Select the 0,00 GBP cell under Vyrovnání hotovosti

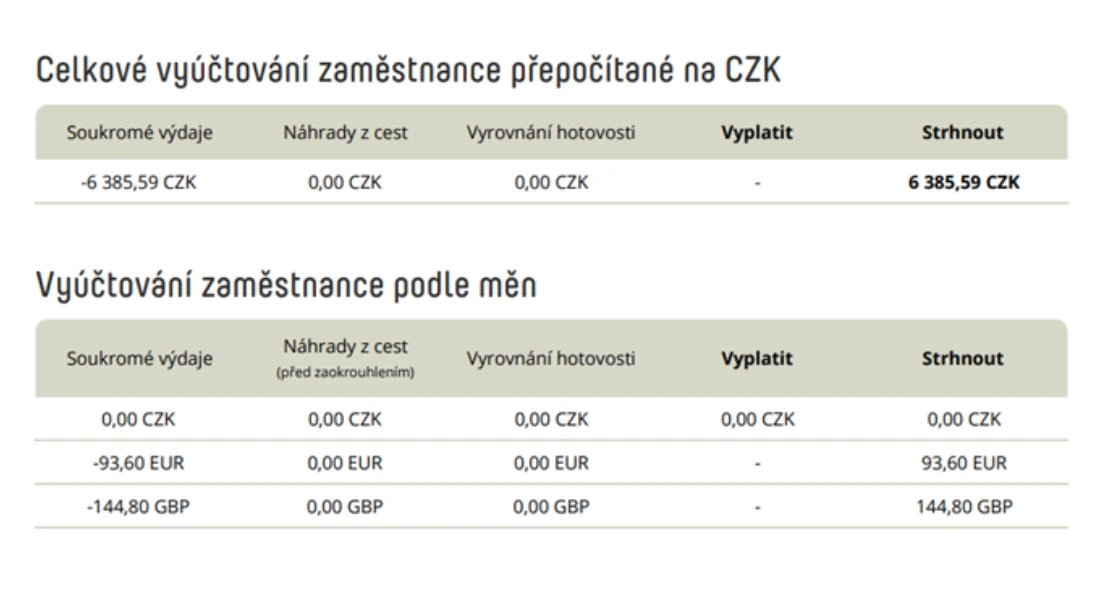pyautogui.click(x=551, y=507)
